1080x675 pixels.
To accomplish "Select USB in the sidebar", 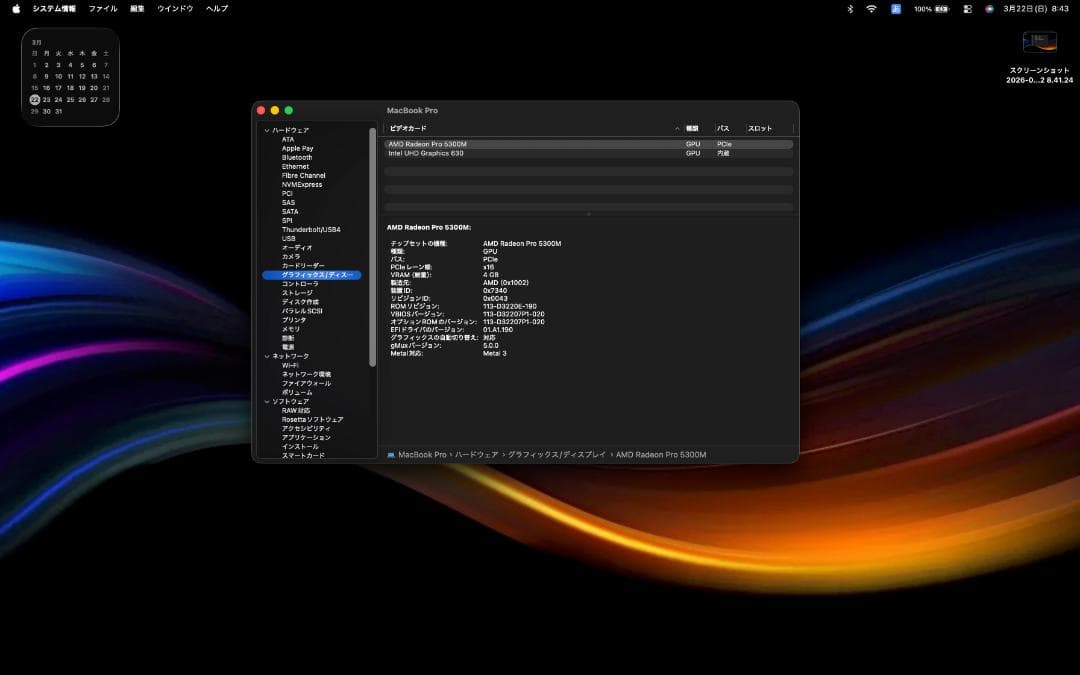I will pyautogui.click(x=289, y=238).
